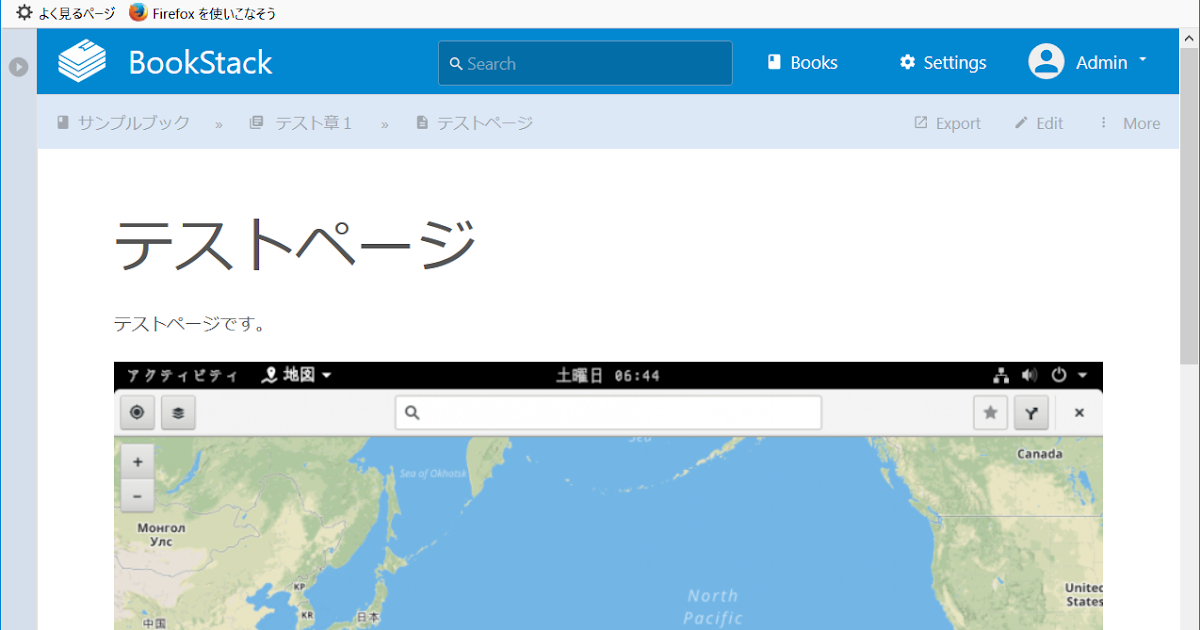The height and width of the screenshot is (630, 1200).
Task: Toggle the favorites star in Maps toolbar
Action: pyautogui.click(x=990, y=412)
